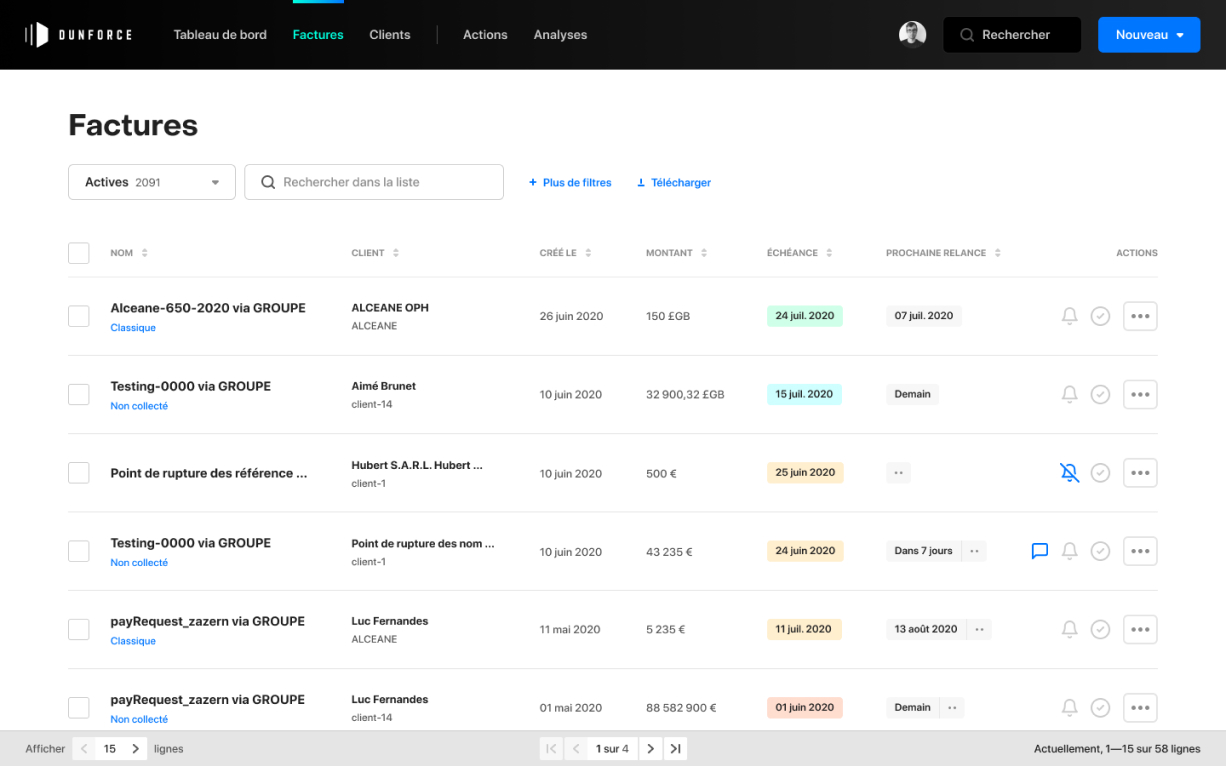Image resolution: width=1226 pixels, height=766 pixels.
Task: Open comment icon in 43 235 € row
Action: (1039, 551)
